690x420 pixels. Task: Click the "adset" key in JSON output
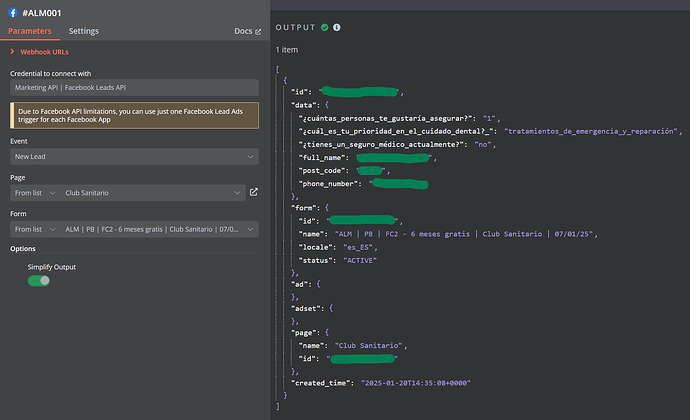tap(306, 309)
